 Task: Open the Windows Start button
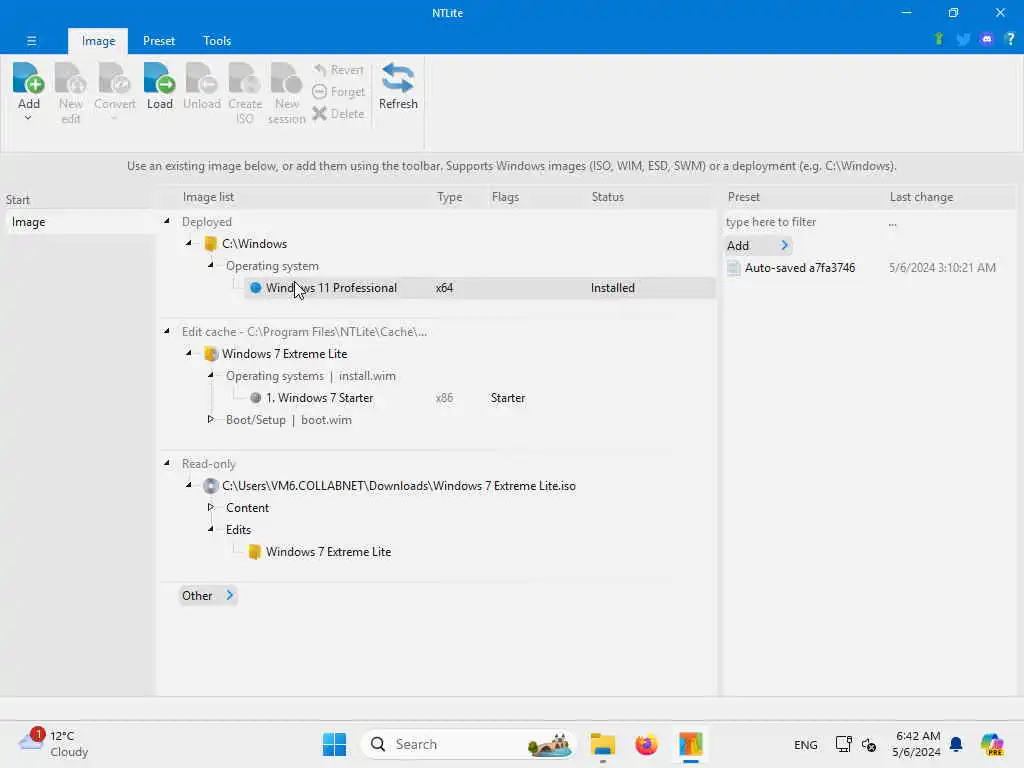coord(334,744)
